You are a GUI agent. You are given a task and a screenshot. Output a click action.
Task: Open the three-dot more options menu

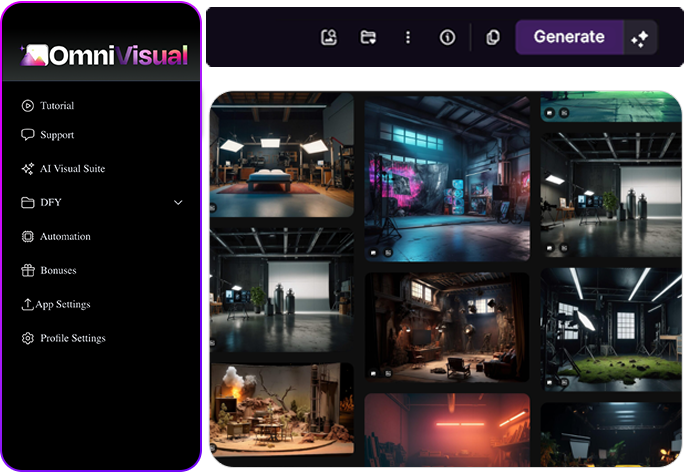(x=408, y=37)
